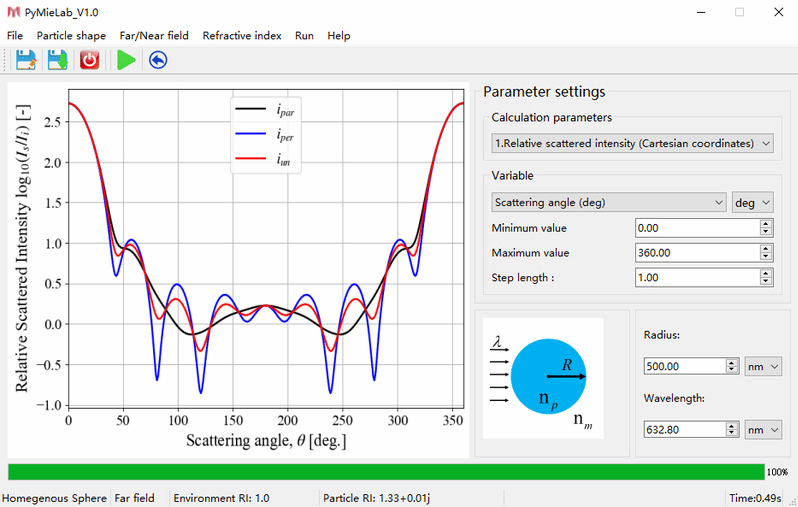This screenshot has width=798, height=507.
Task: Open the Refractive index menu
Action: pos(241,35)
